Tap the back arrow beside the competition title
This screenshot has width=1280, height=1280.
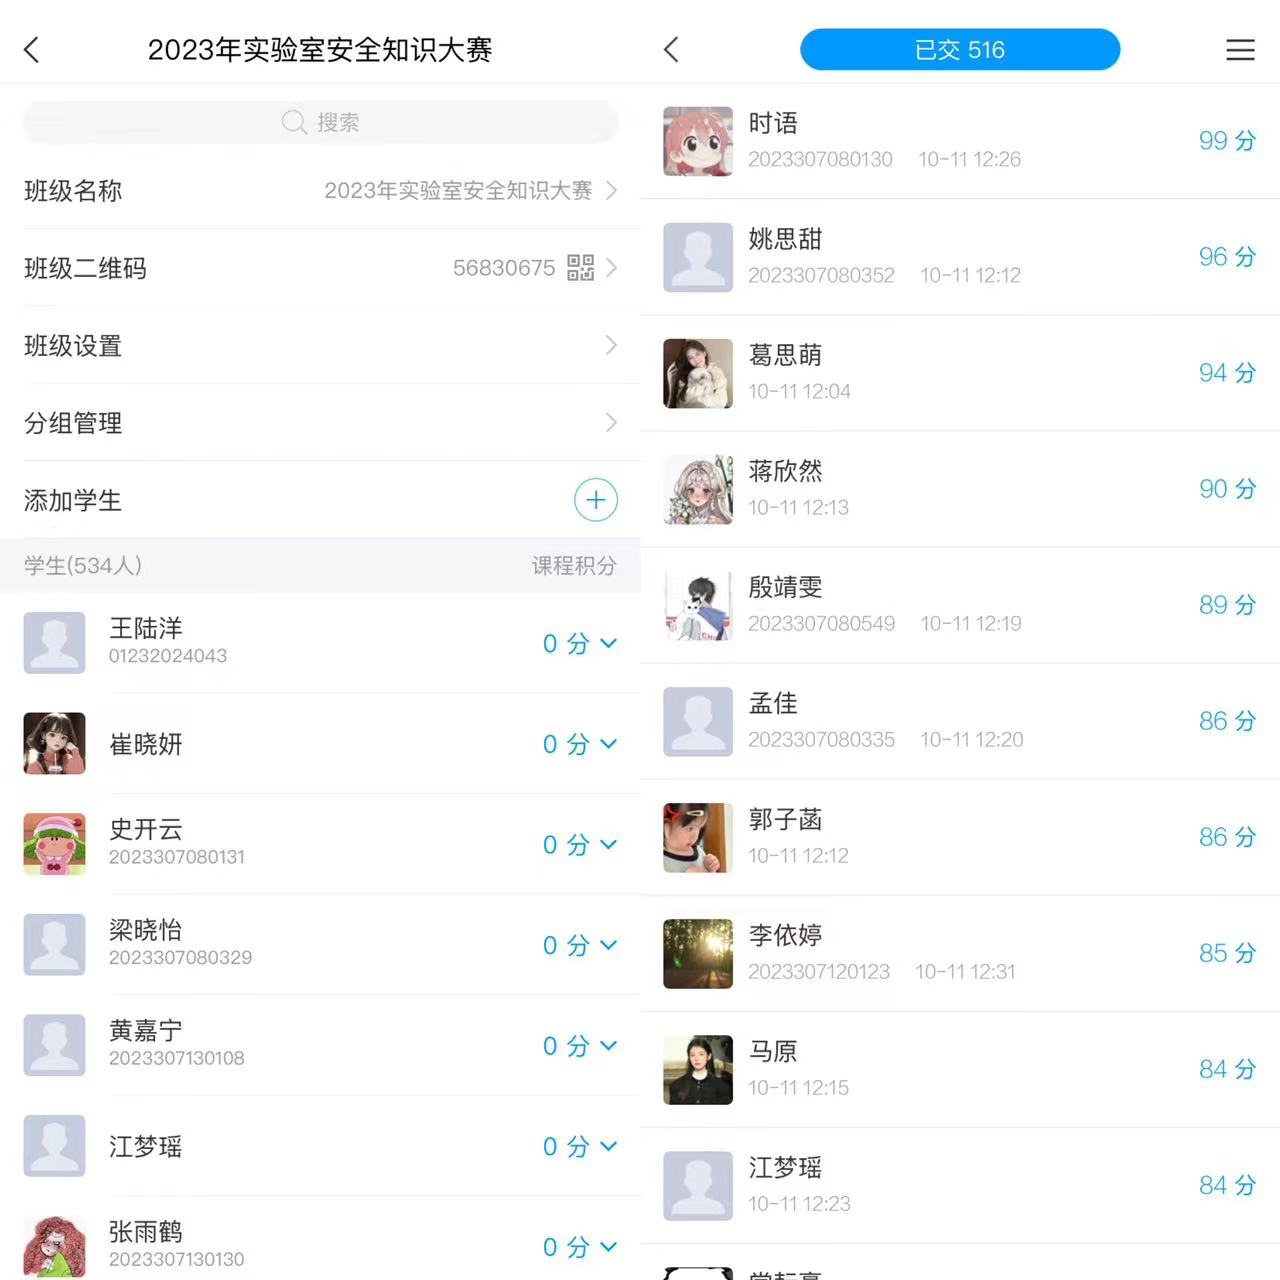tap(32, 50)
